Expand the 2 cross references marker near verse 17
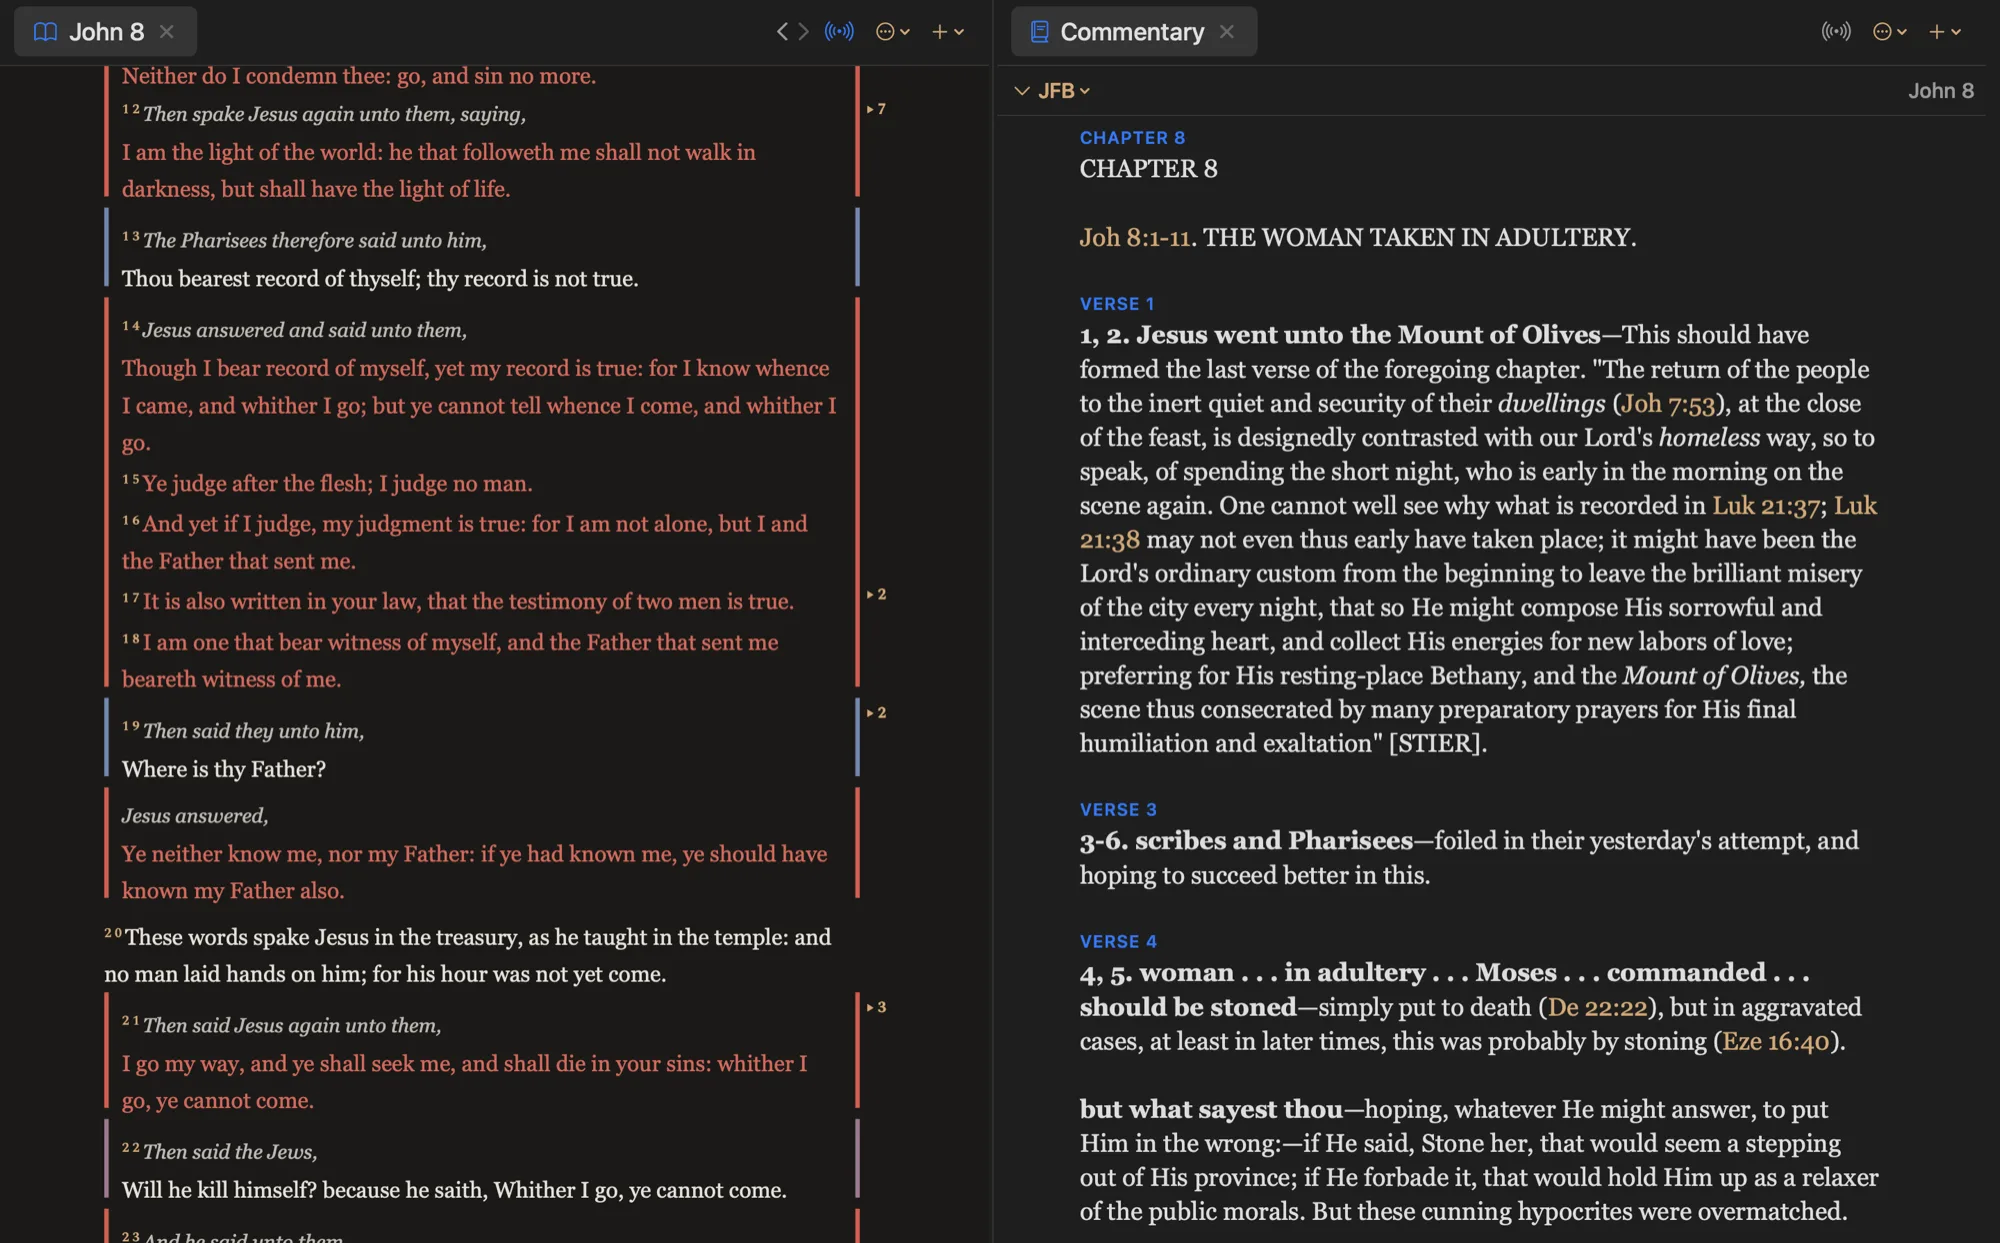Image resolution: width=2000 pixels, height=1243 pixels. point(876,594)
